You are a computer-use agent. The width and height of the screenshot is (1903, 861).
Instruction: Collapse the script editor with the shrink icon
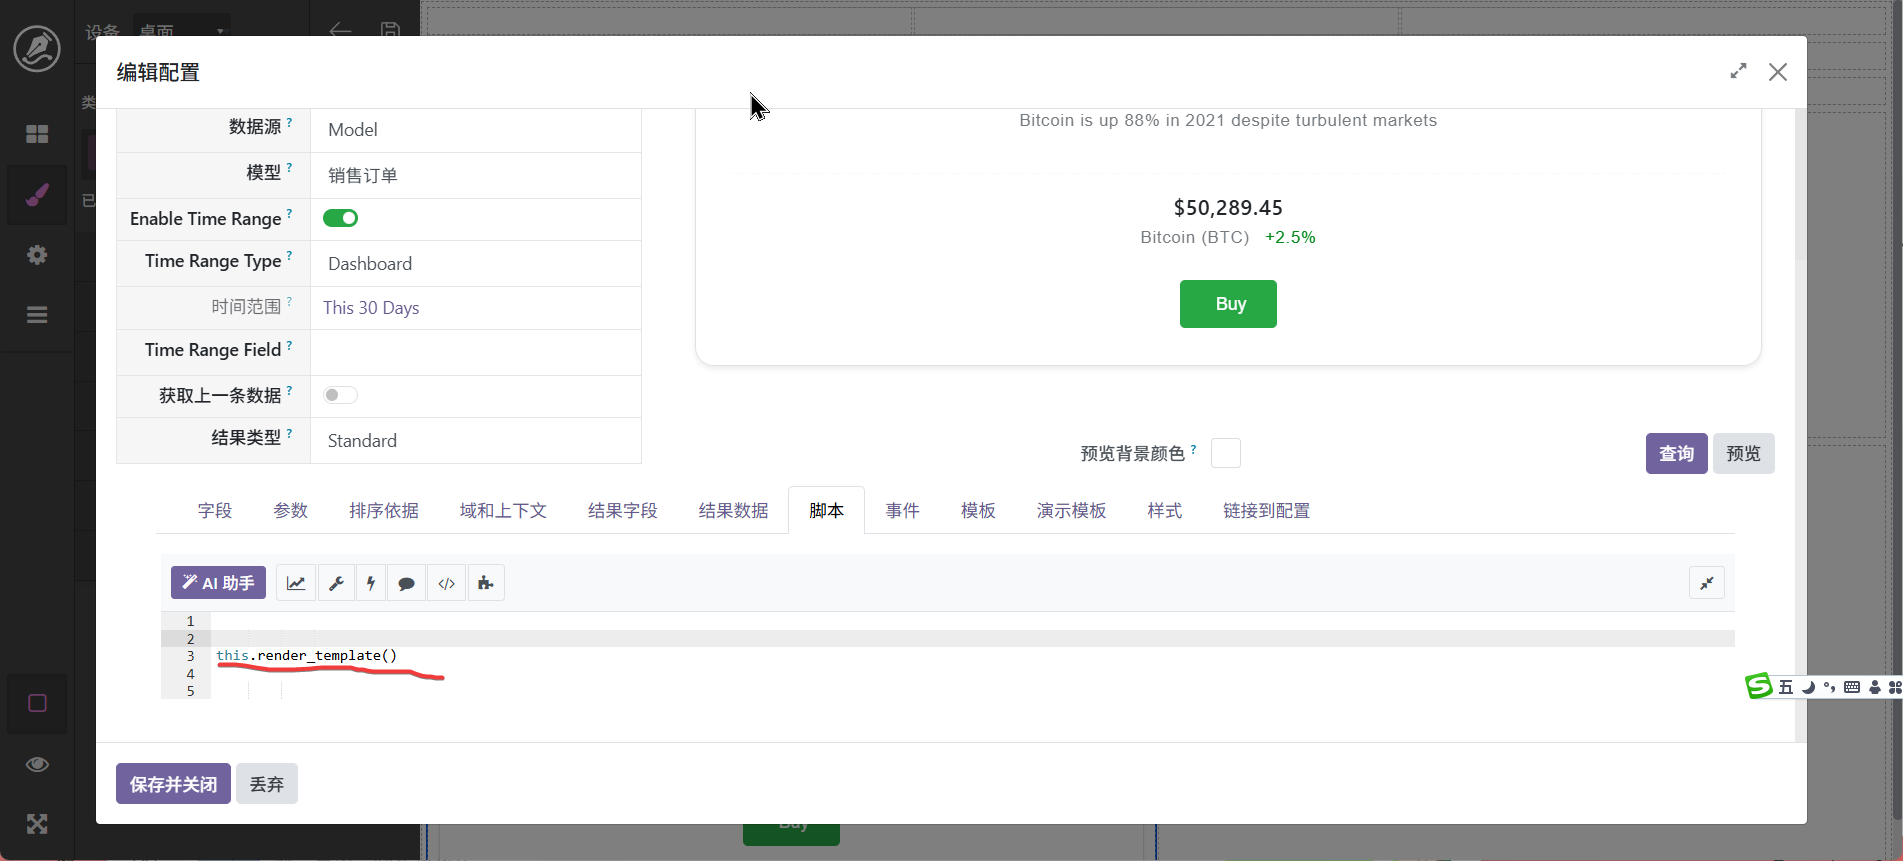(x=1706, y=583)
